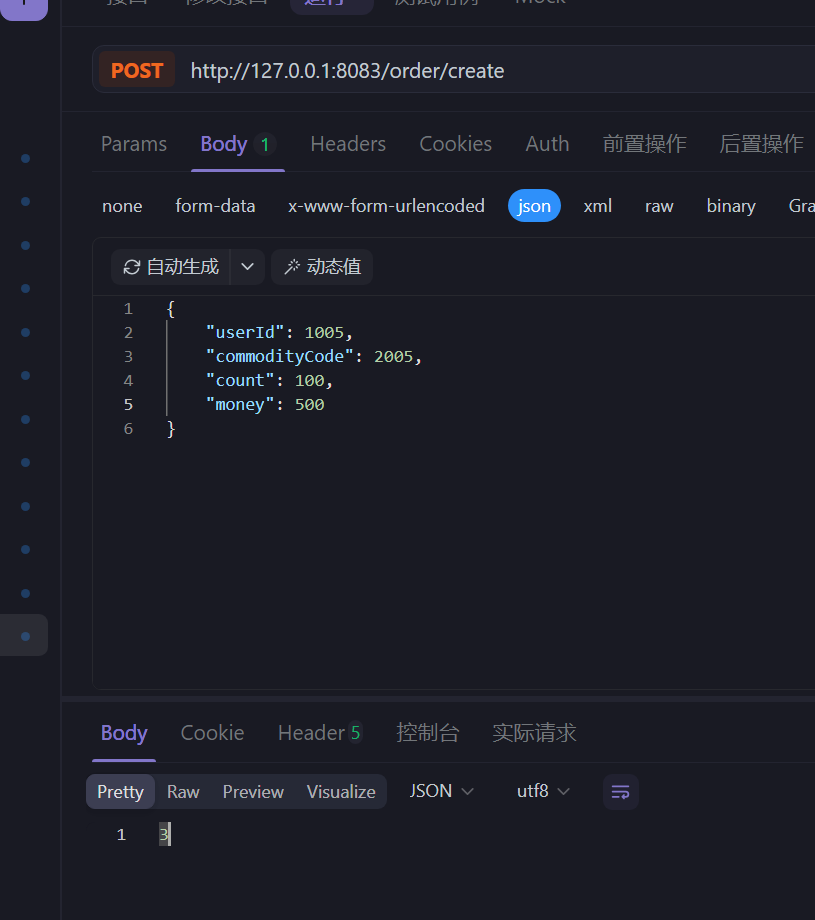Switch to the Auth tab
Screen dimensions: 815x920
click(x=547, y=144)
